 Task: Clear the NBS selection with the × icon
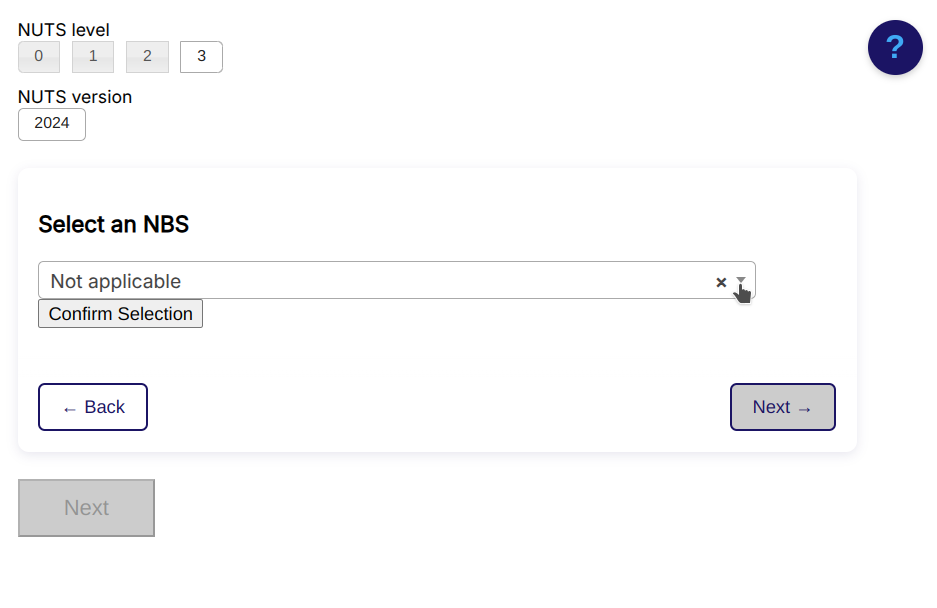[721, 282]
